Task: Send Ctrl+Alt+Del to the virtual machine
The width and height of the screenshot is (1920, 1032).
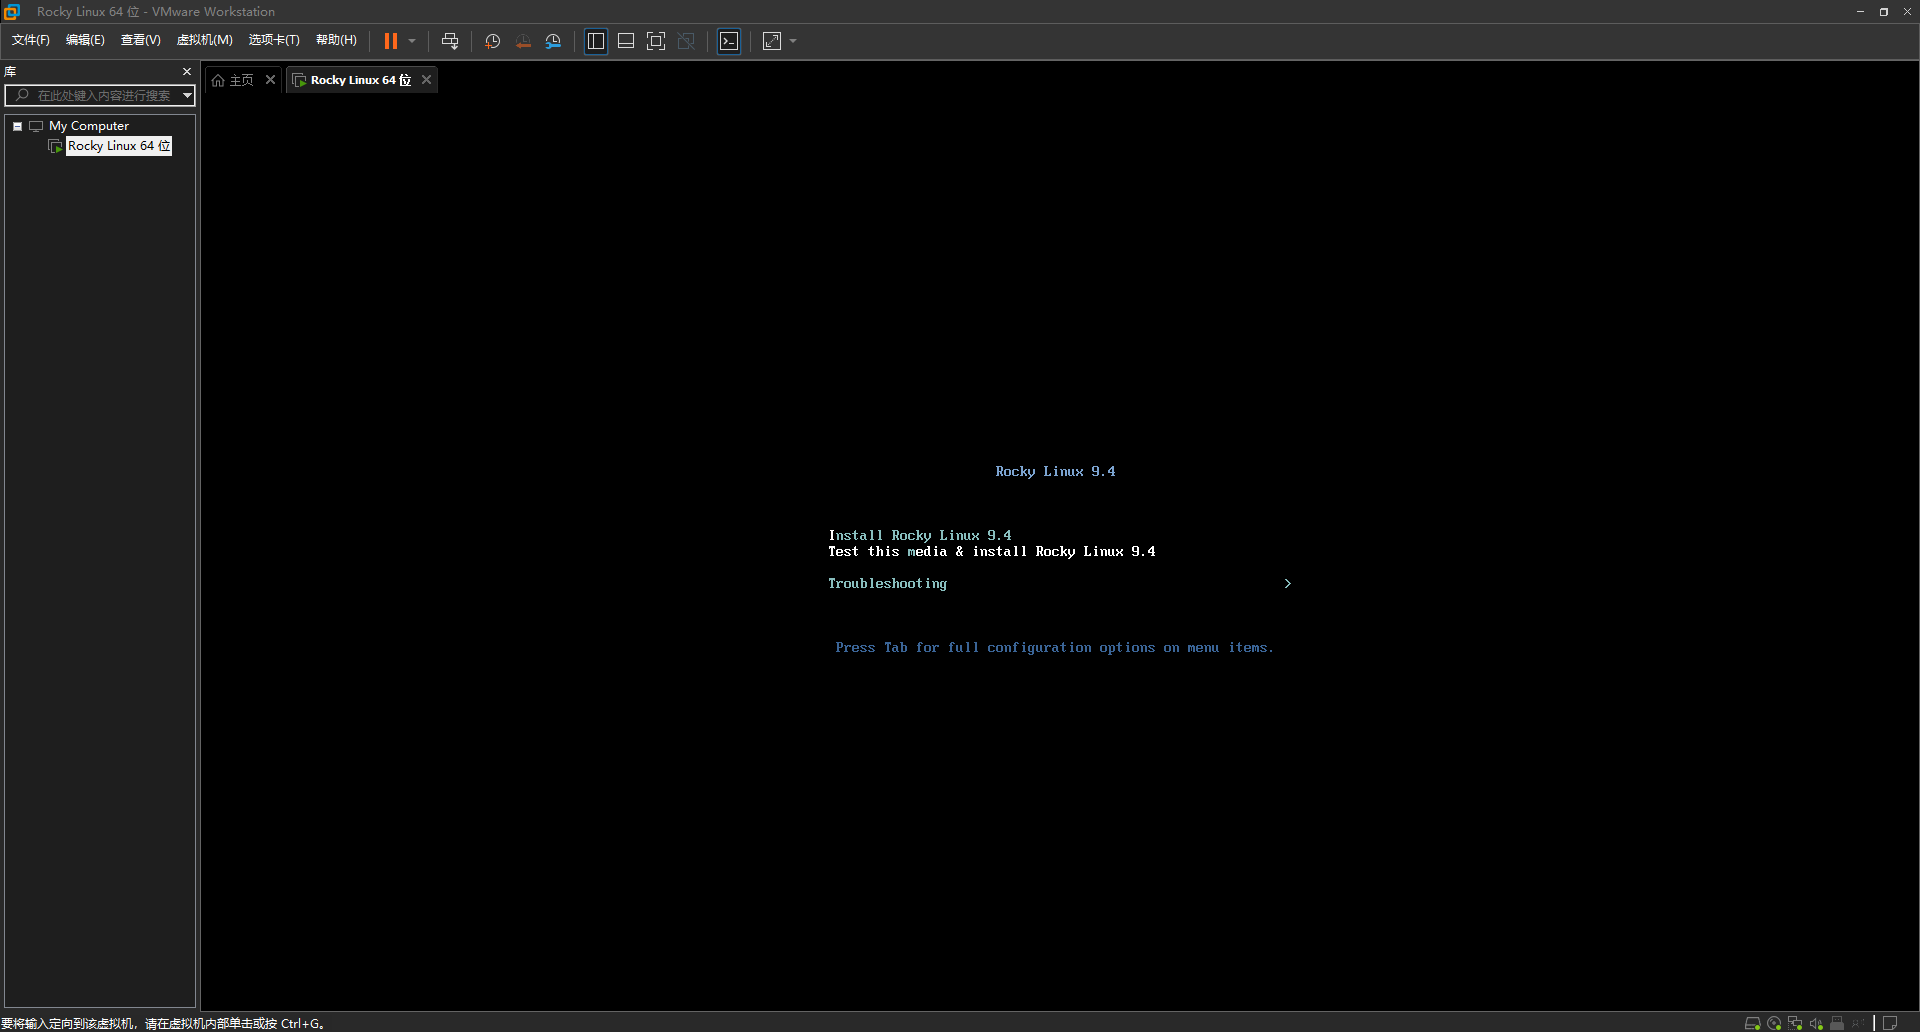Action: tap(450, 41)
